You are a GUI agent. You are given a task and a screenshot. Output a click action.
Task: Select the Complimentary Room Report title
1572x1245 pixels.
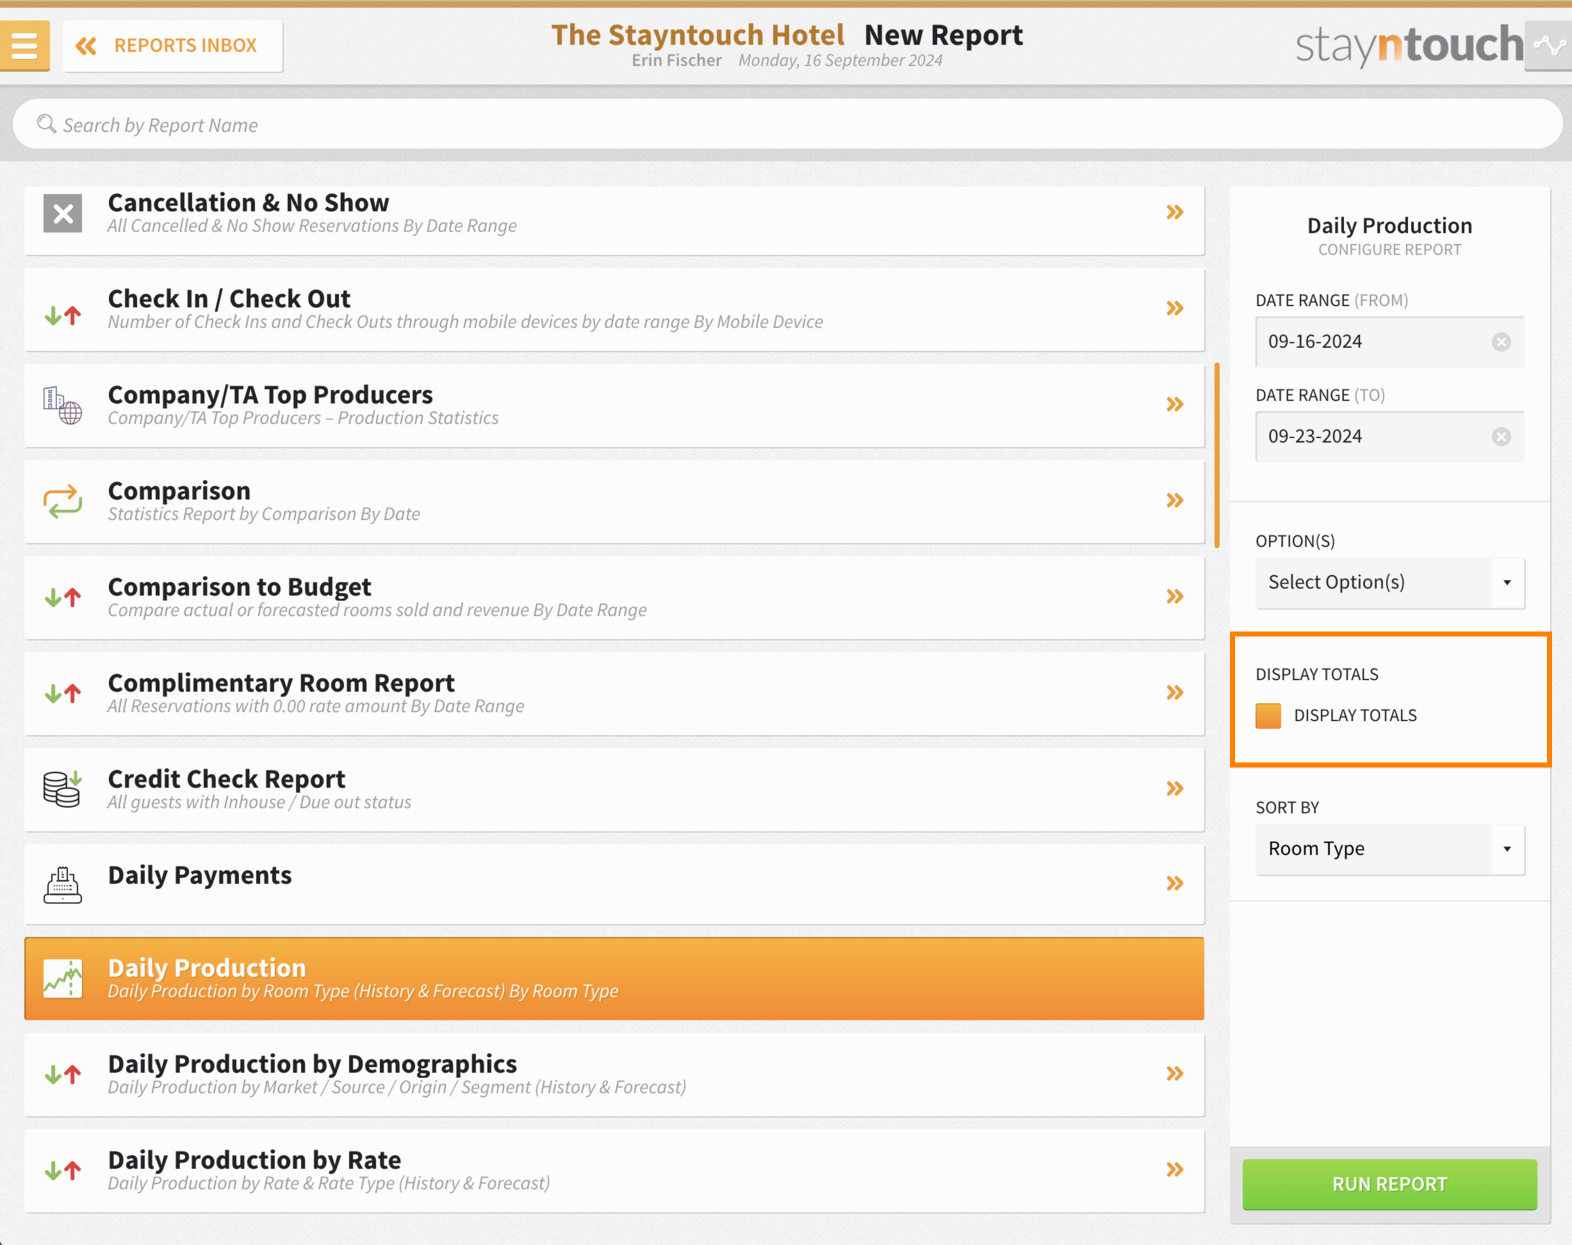(x=281, y=683)
